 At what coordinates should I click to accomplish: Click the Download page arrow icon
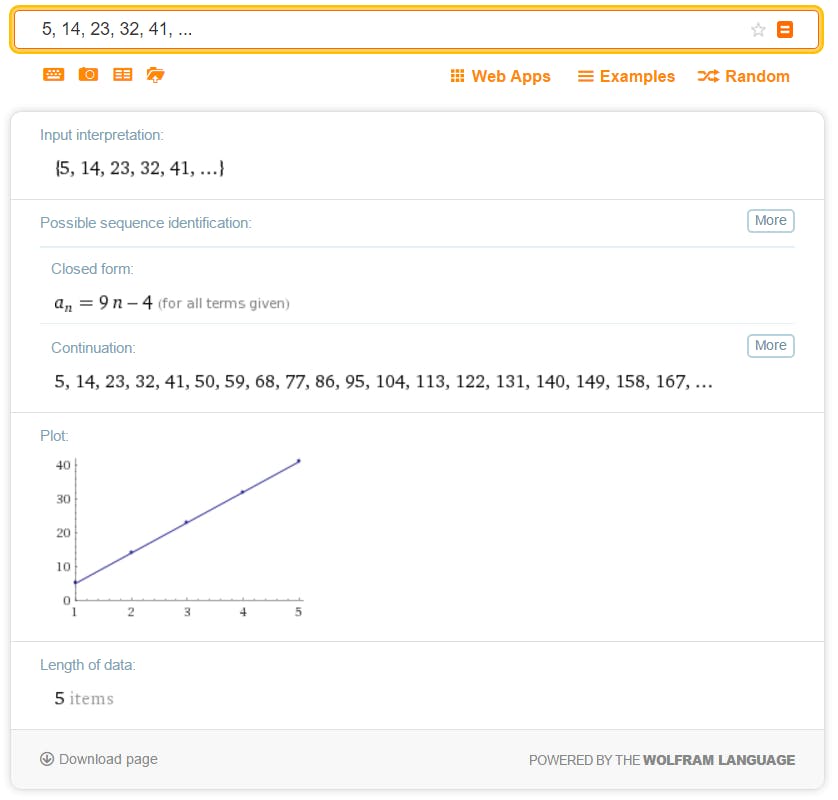47,759
